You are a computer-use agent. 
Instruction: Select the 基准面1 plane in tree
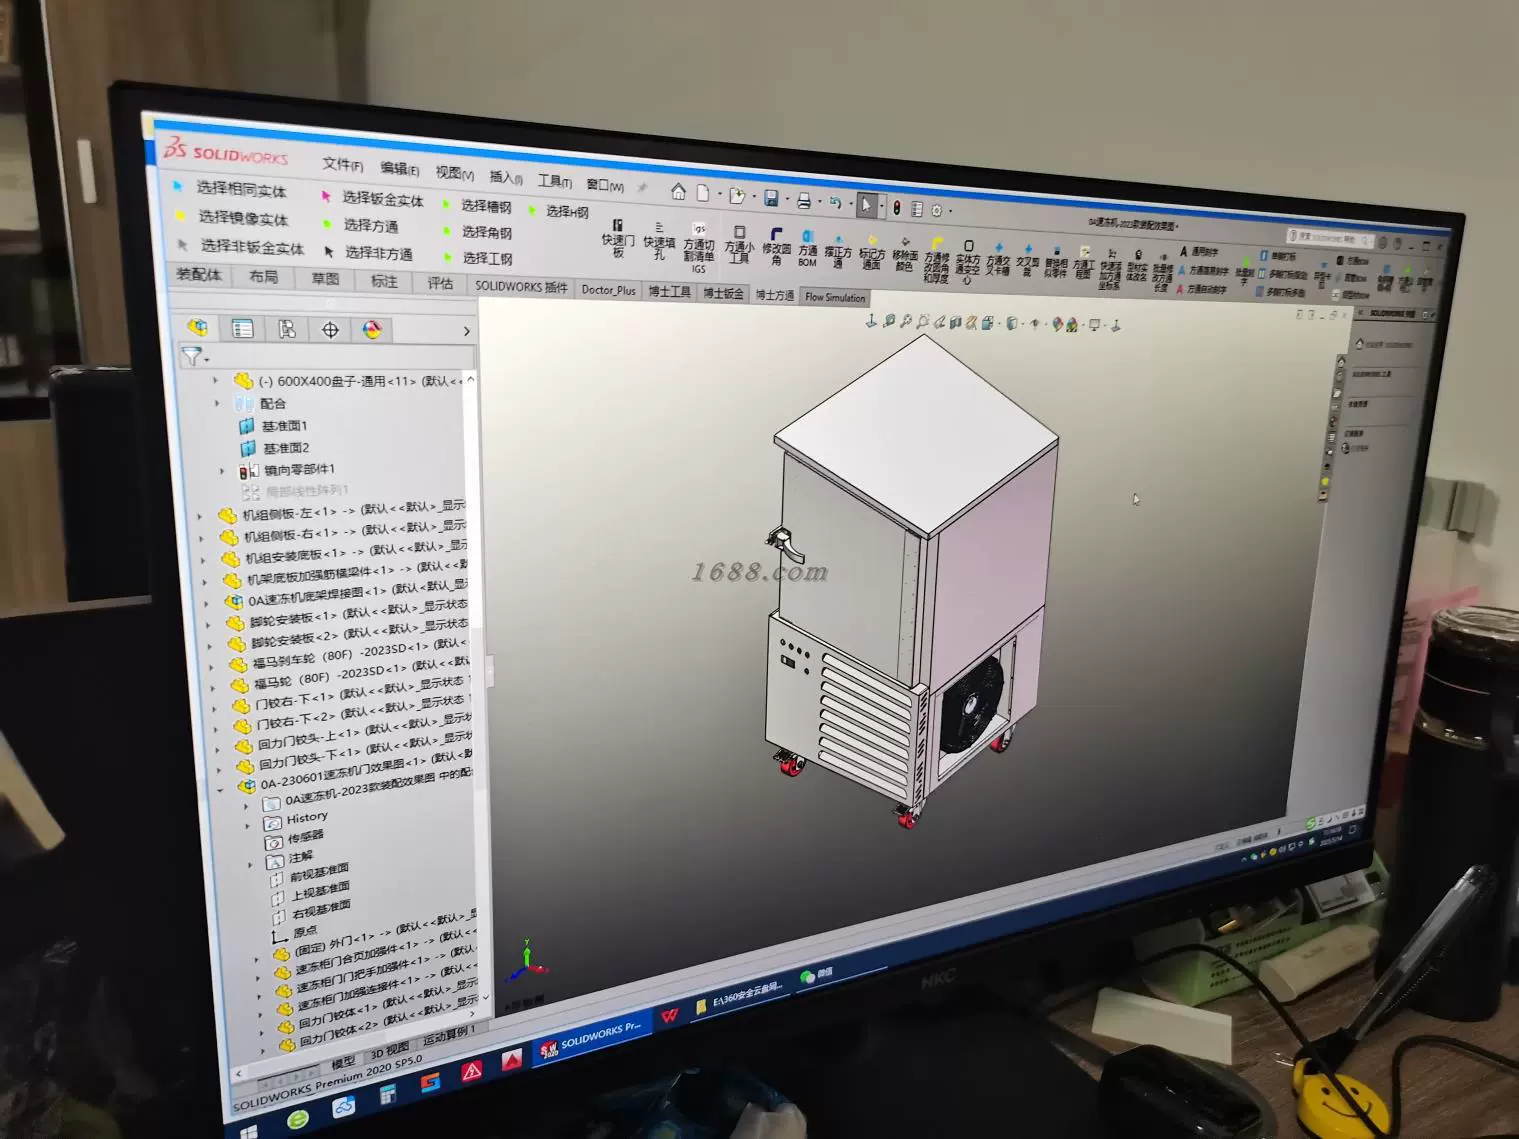285,426
